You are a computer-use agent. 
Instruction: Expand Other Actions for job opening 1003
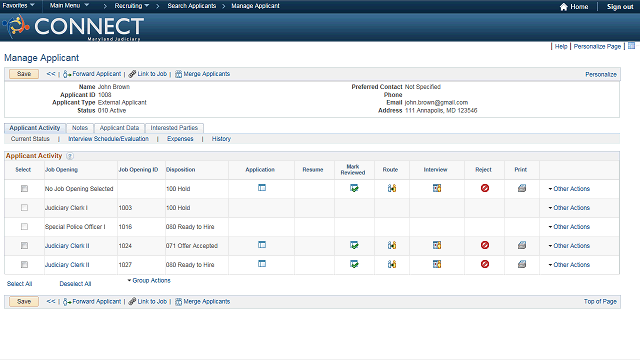[x=569, y=208]
